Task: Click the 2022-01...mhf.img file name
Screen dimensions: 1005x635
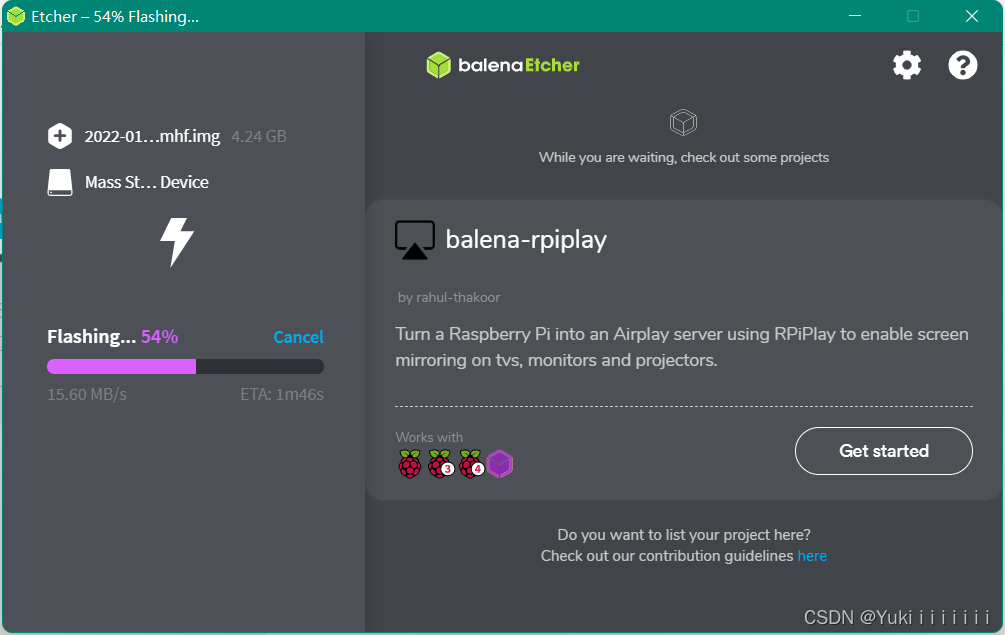Action: click(x=152, y=136)
